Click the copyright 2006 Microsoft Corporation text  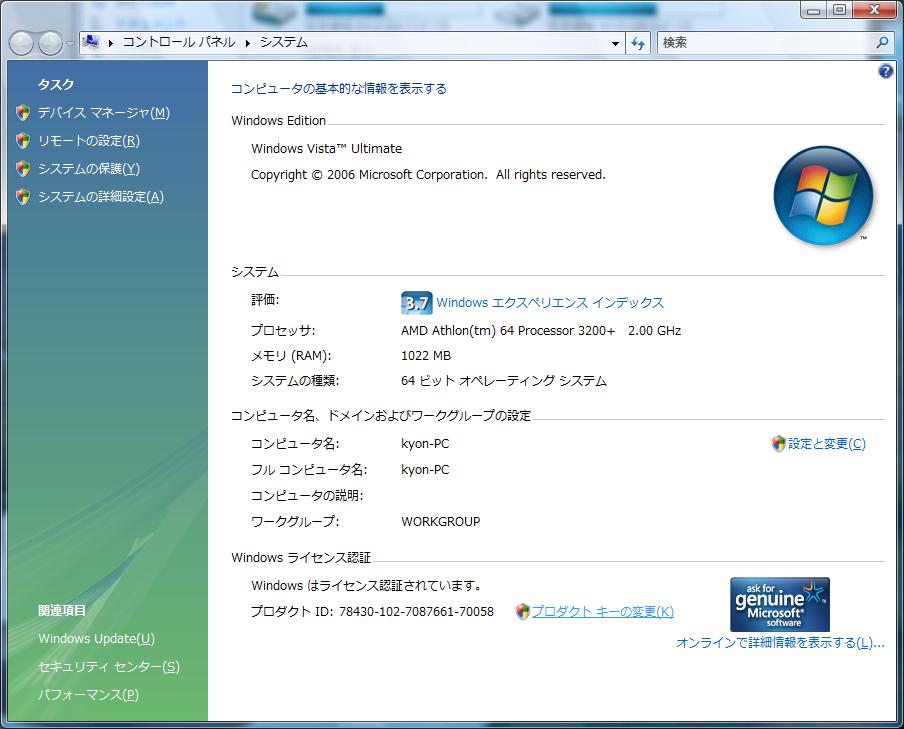pos(428,175)
